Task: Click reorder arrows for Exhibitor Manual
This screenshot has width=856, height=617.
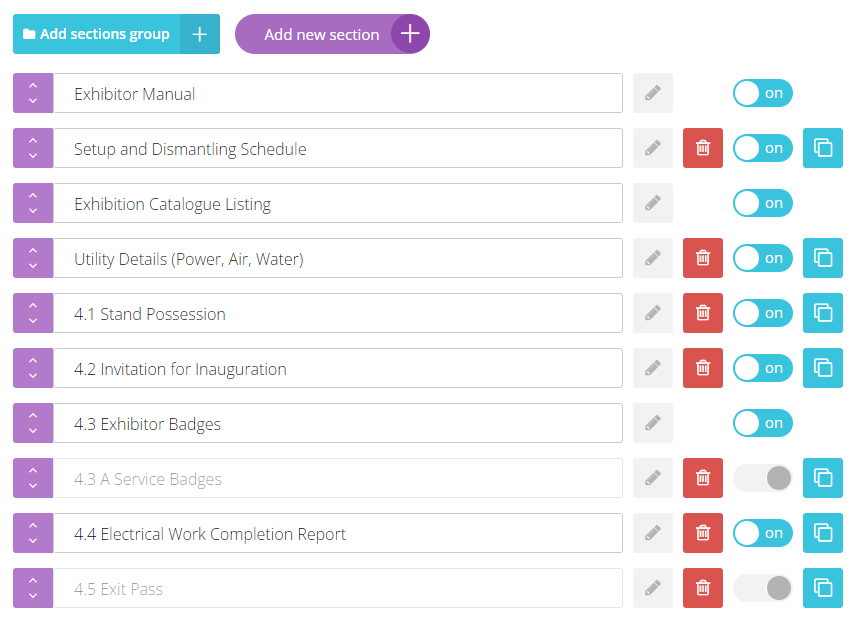Action: tap(33, 93)
